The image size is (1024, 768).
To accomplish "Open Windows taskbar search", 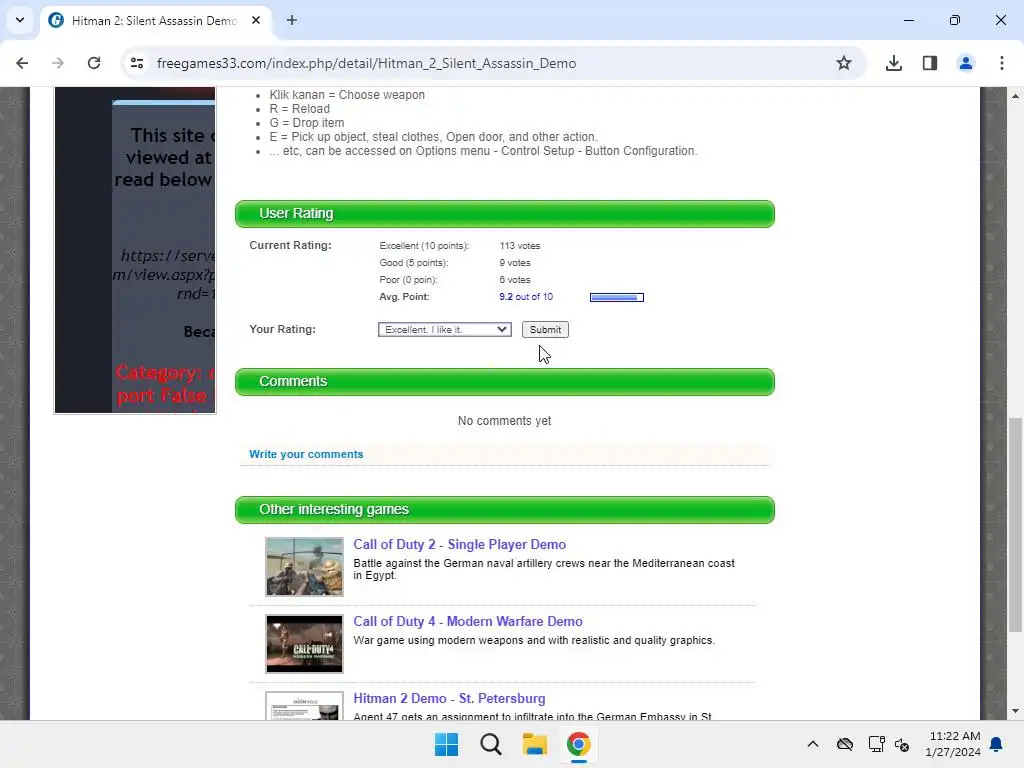I will (x=490, y=744).
